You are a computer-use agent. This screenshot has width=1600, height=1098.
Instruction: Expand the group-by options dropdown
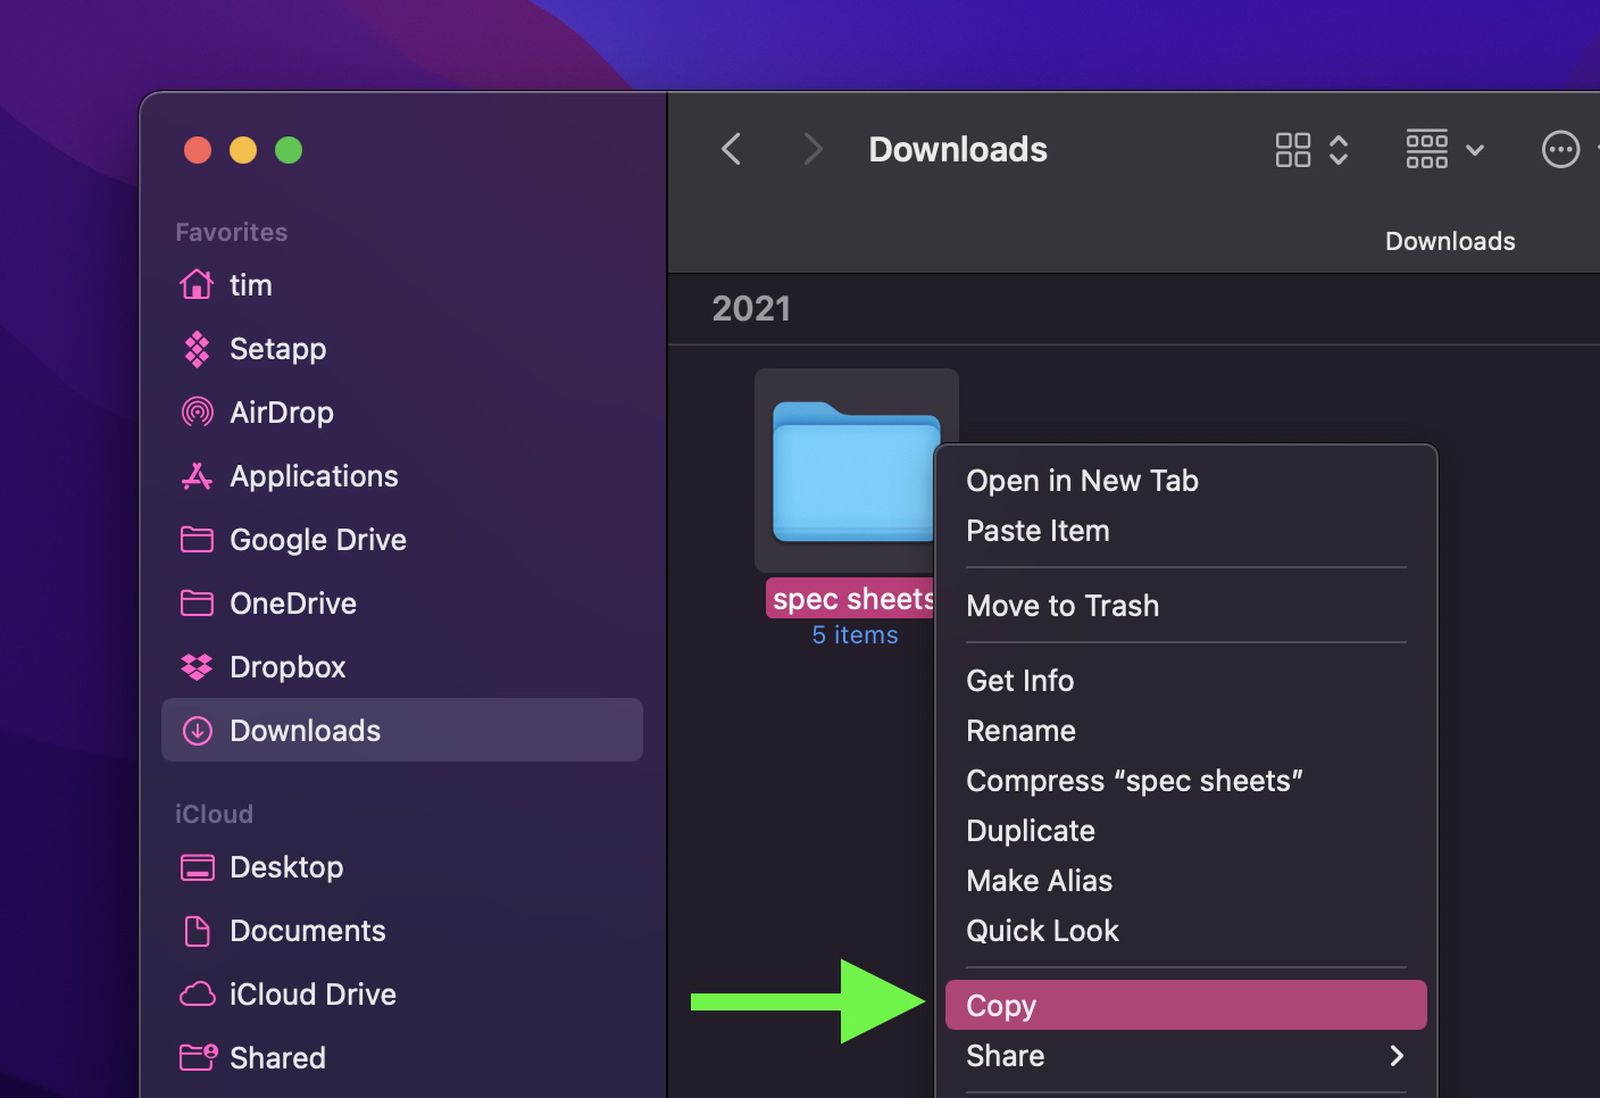pyautogui.click(x=1445, y=150)
